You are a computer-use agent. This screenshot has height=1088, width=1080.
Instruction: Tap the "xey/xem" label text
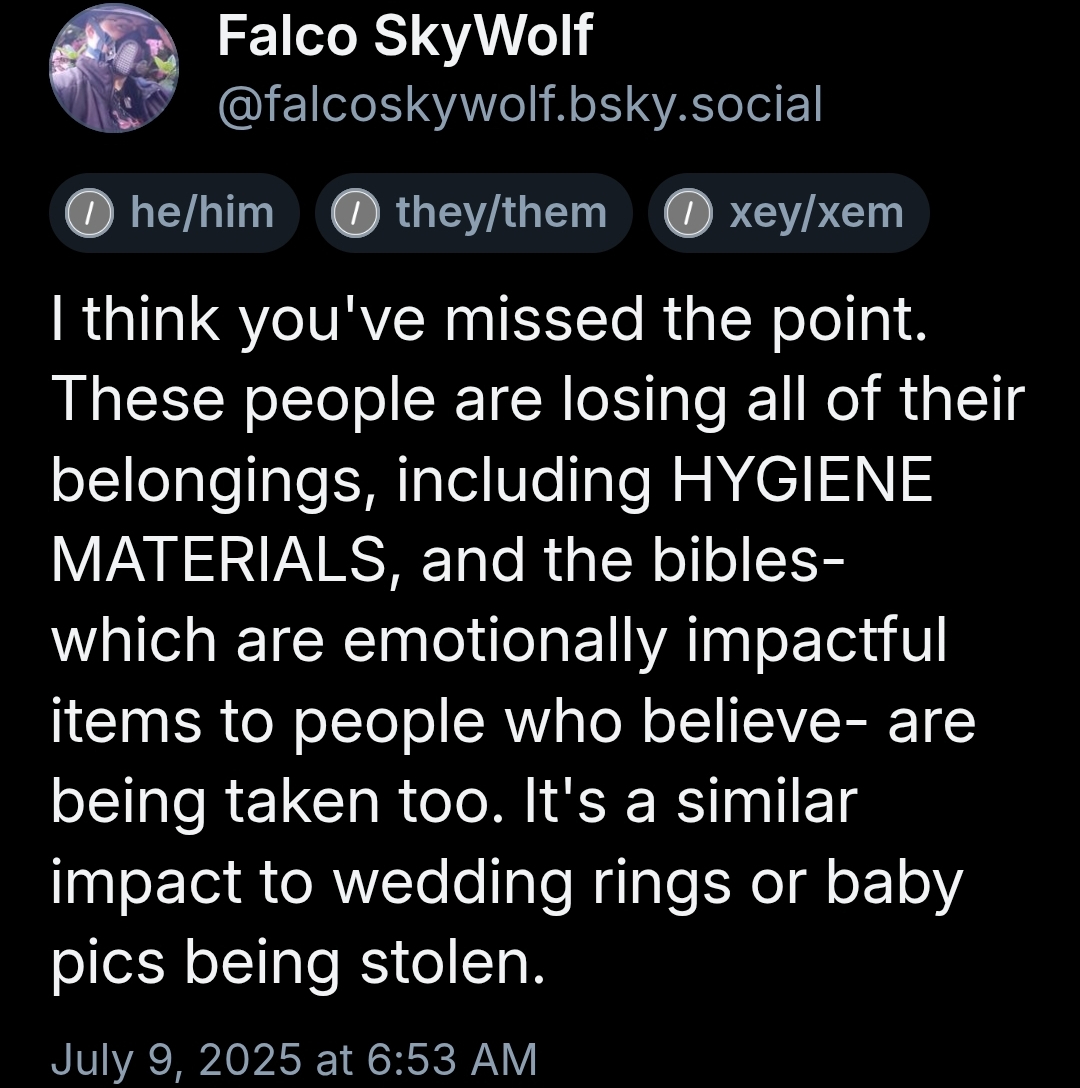point(816,213)
